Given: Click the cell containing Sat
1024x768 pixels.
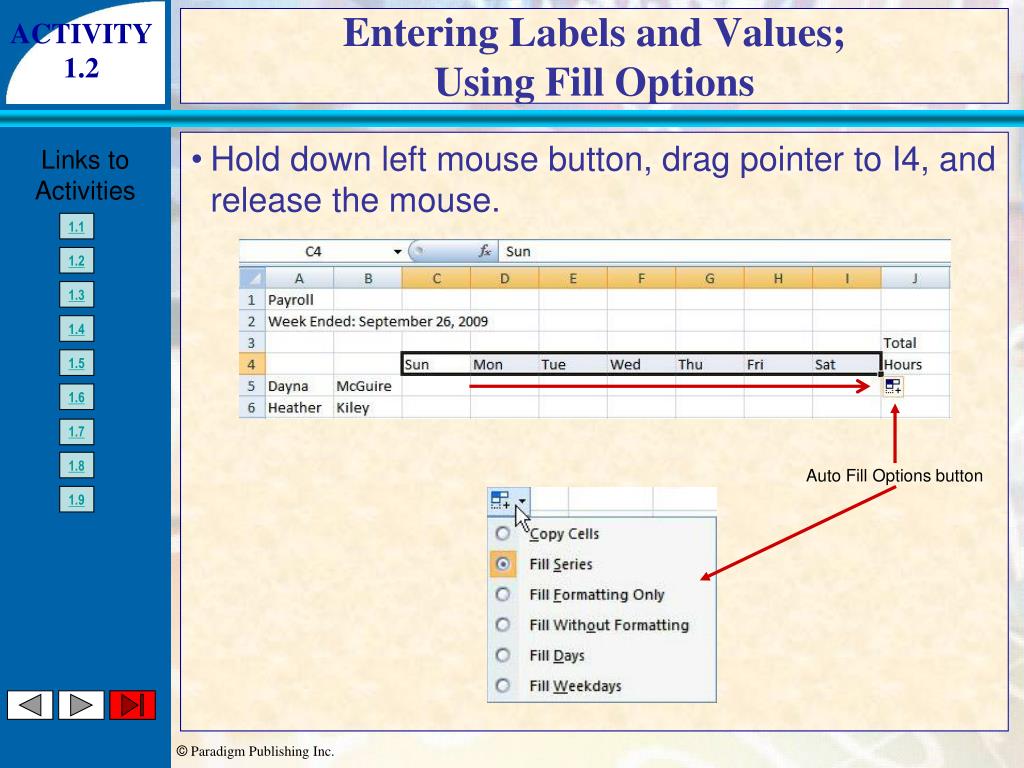Looking at the screenshot, I should 847,364.
